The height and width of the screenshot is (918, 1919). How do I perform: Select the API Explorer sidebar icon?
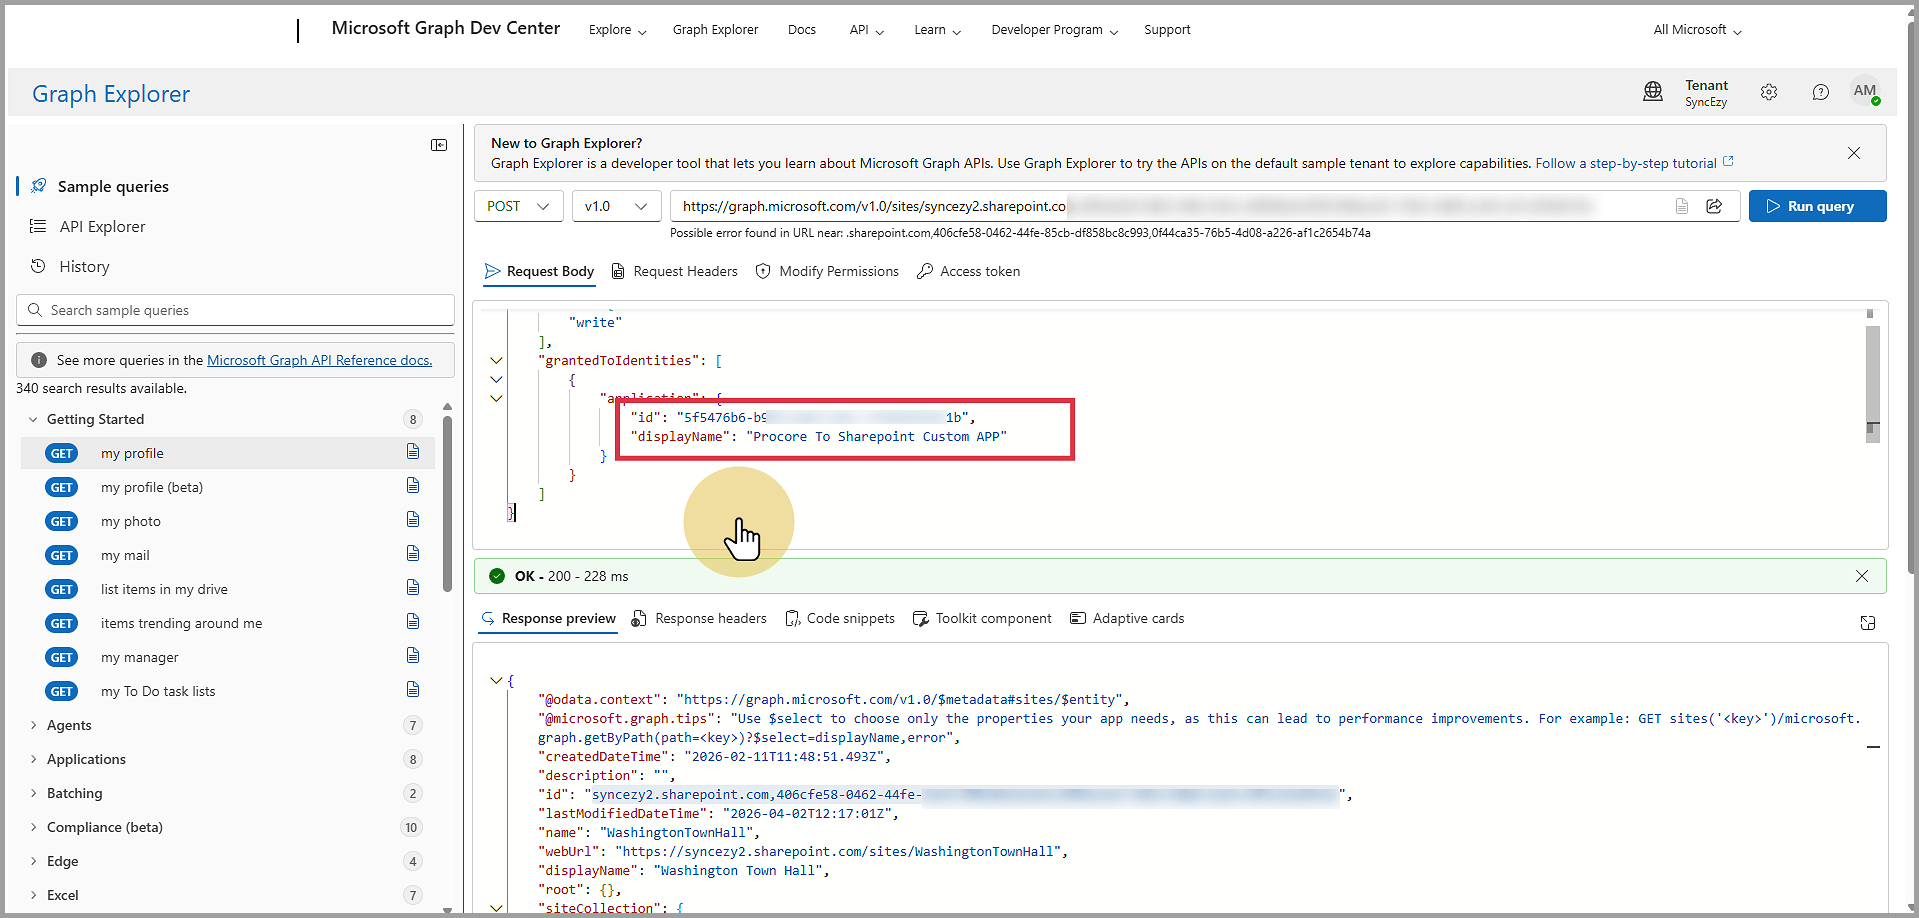pyautogui.click(x=38, y=226)
